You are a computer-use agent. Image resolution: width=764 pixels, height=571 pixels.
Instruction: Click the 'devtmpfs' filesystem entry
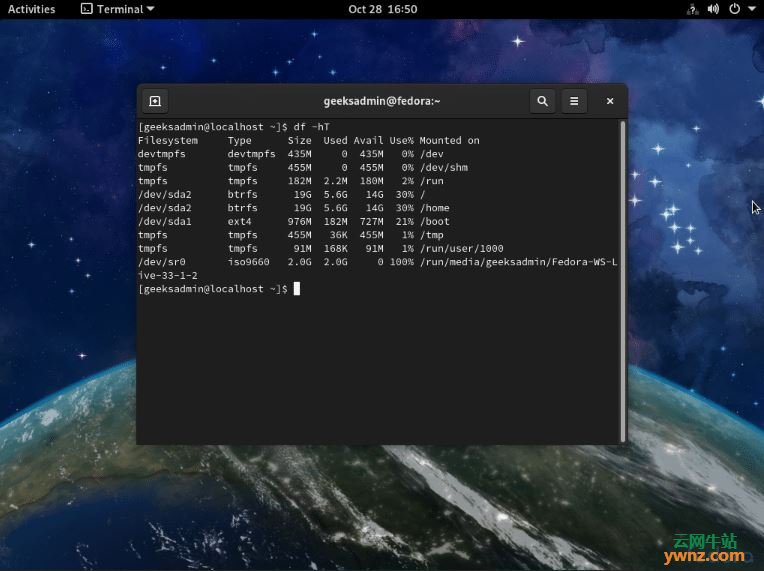pyautogui.click(x=162, y=154)
